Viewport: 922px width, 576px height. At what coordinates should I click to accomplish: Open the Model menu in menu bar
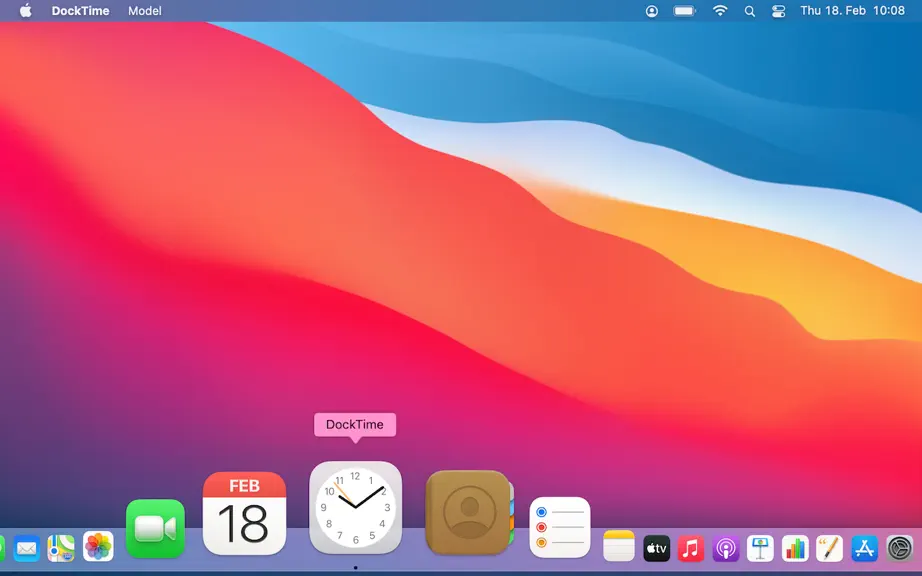coord(145,11)
